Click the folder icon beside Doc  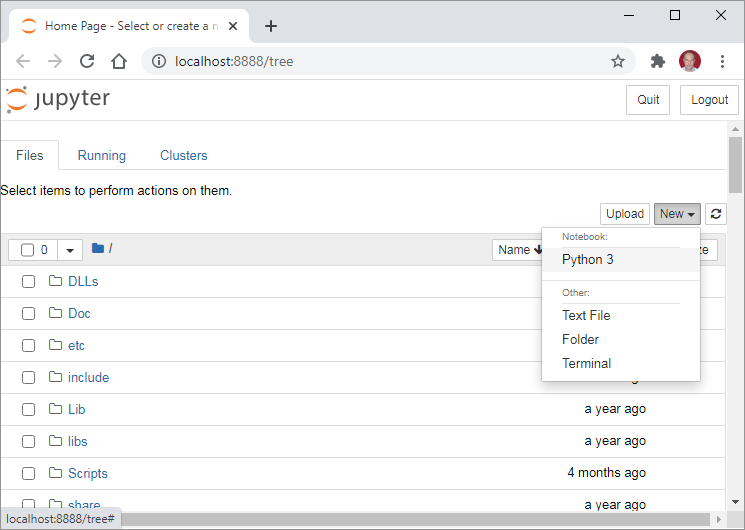[x=56, y=313]
